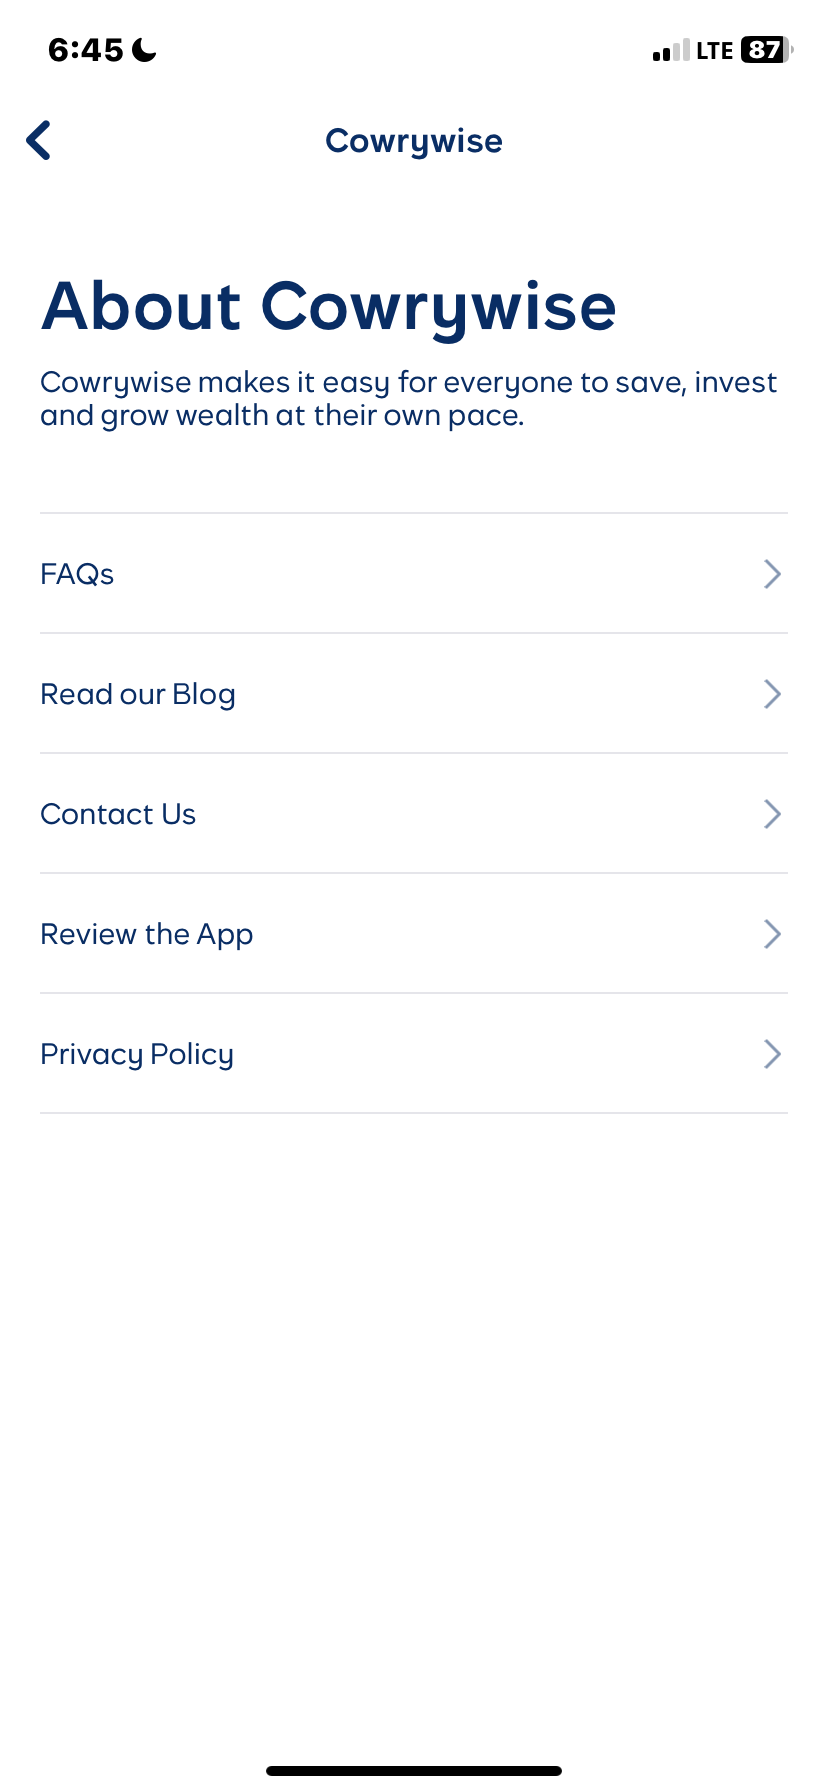
Task: Tap the Cowrywise description paragraph
Action: pos(408,399)
